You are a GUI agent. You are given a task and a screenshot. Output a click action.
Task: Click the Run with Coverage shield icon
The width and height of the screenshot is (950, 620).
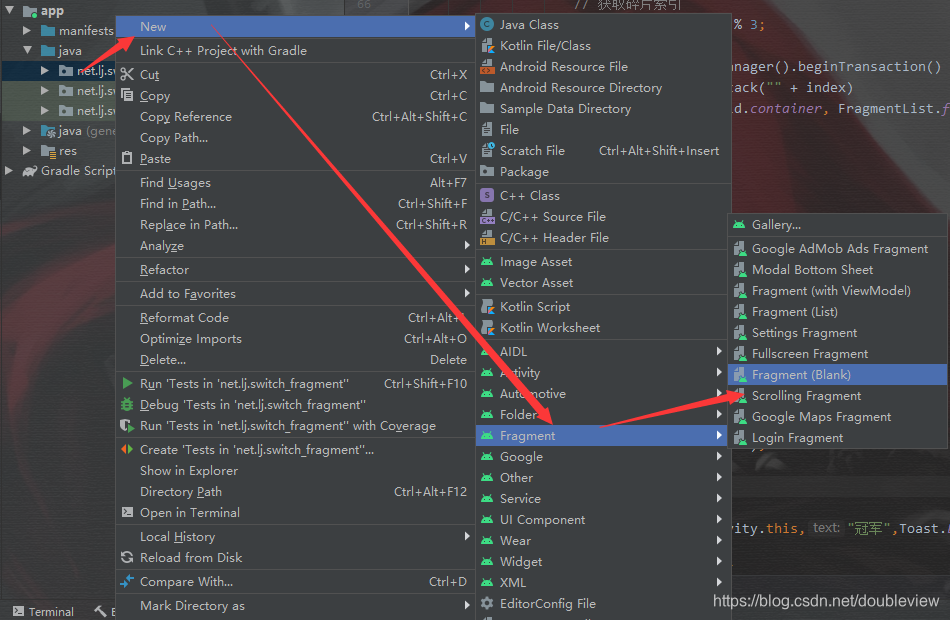(127, 425)
